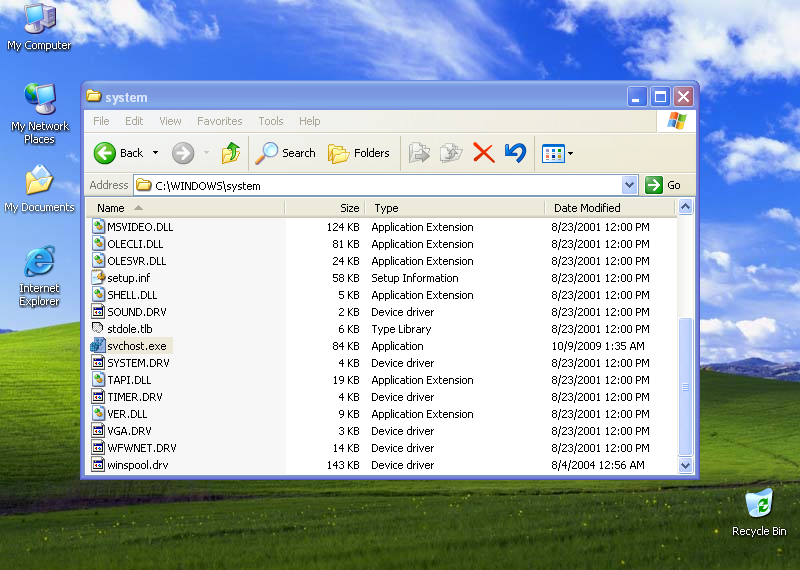Image resolution: width=800 pixels, height=570 pixels.
Task: Toggle the Folders pane button
Action: tap(359, 153)
